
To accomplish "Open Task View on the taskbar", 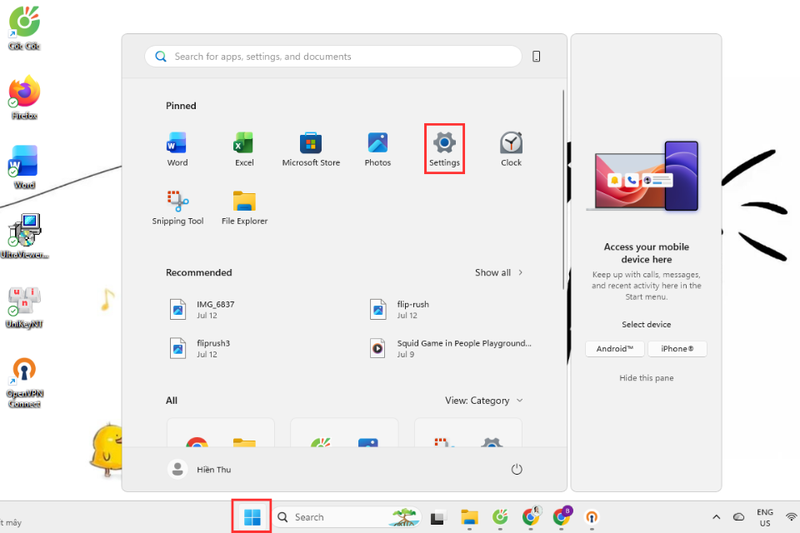I will tap(437, 518).
